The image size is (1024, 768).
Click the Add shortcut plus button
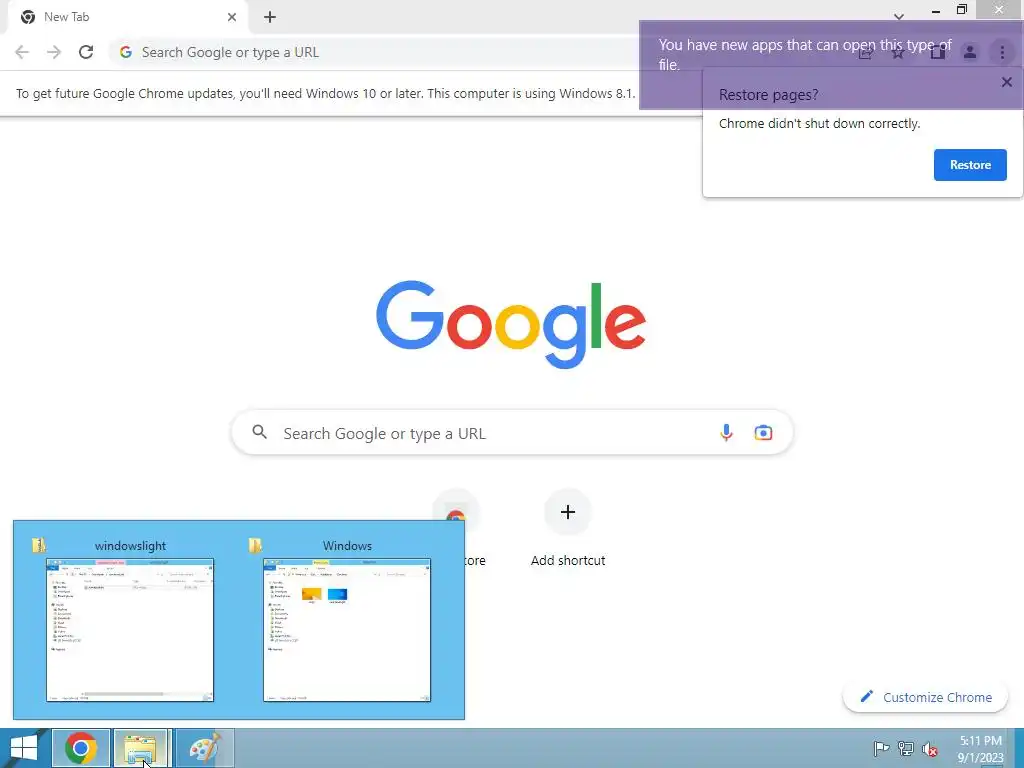568,512
